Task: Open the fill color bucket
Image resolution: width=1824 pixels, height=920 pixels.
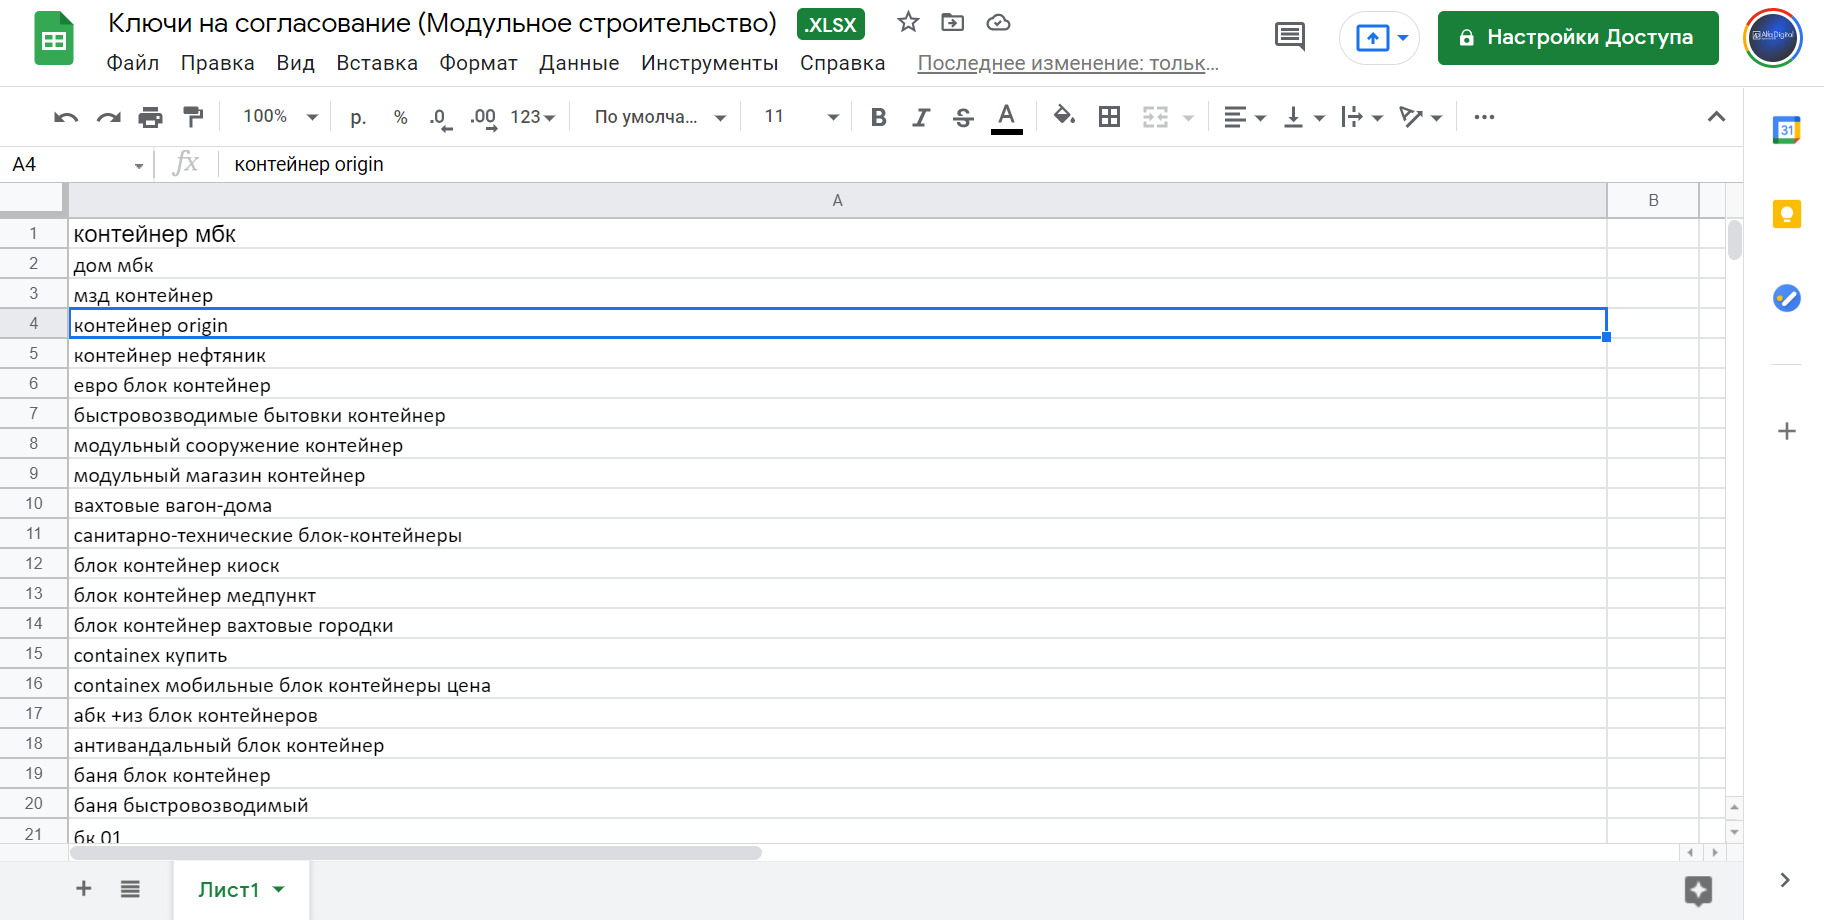Action: [x=1064, y=117]
